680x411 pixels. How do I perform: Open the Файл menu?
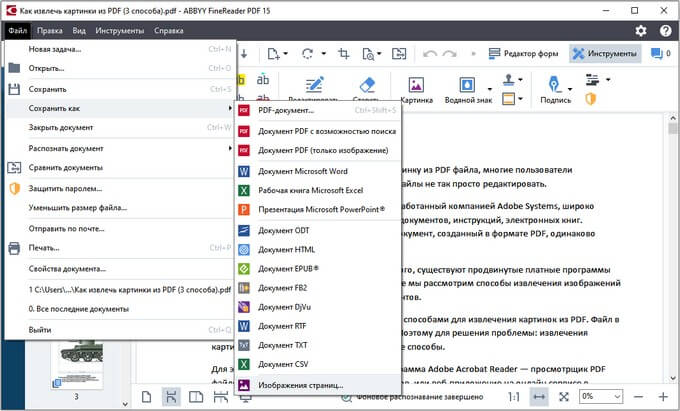(x=17, y=31)
